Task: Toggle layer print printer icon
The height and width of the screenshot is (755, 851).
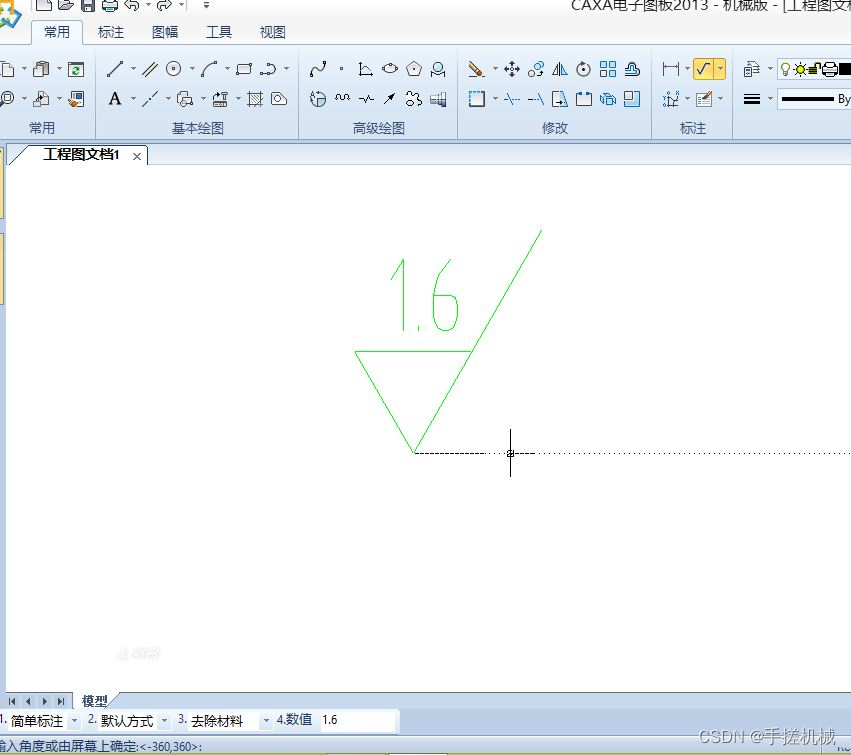Action: [x=830, y=69]
